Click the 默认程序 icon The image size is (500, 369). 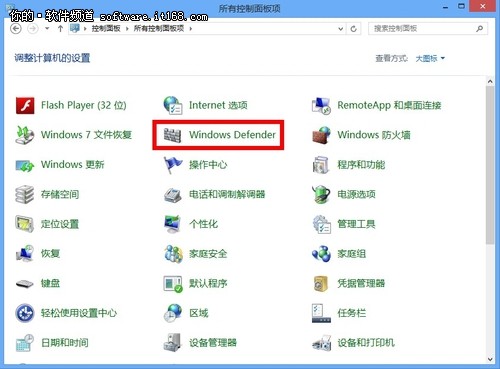click(x=173, y=284)
